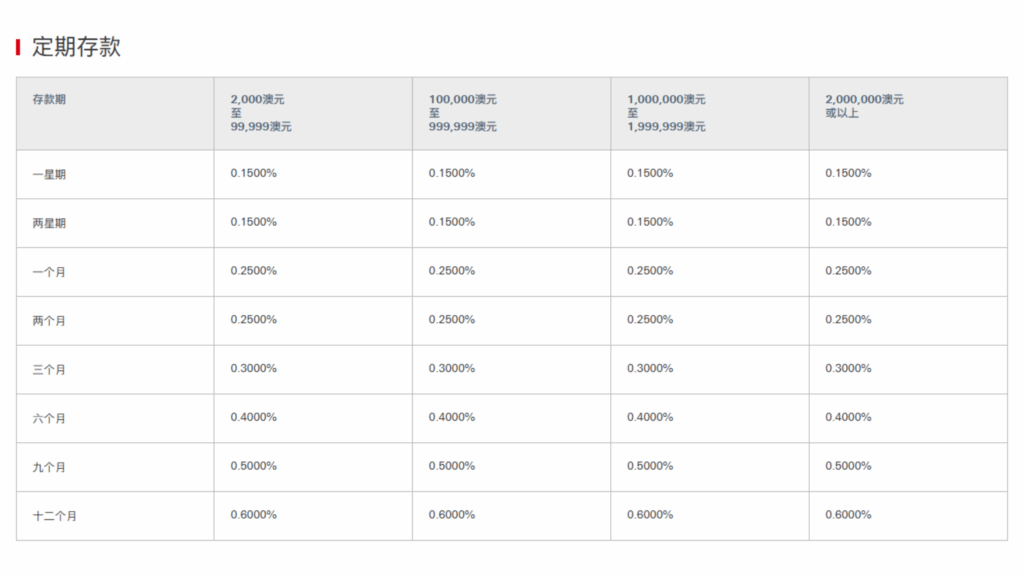Click 六个月 rate under 2,000,000澳元 column
This screenshot has height=576, width=1024.
click(x=848, y=417)
